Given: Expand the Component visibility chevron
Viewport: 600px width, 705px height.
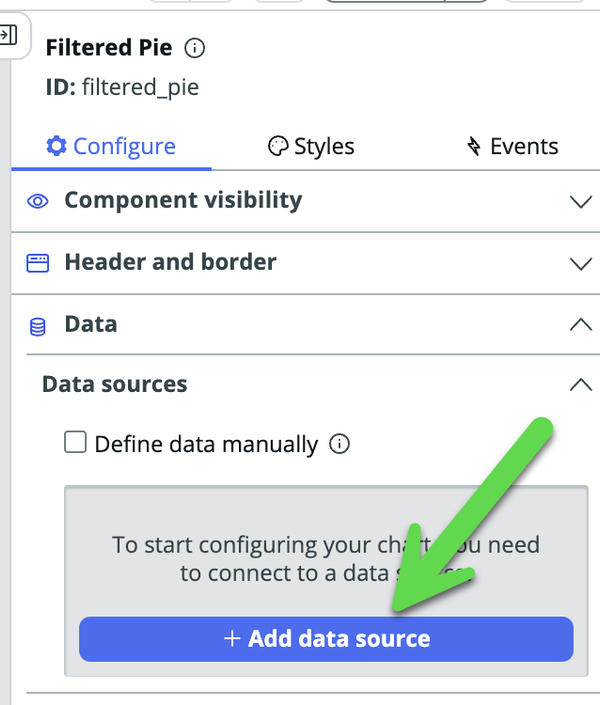Looking at the screenshot, I should click(x=581, y=201).
